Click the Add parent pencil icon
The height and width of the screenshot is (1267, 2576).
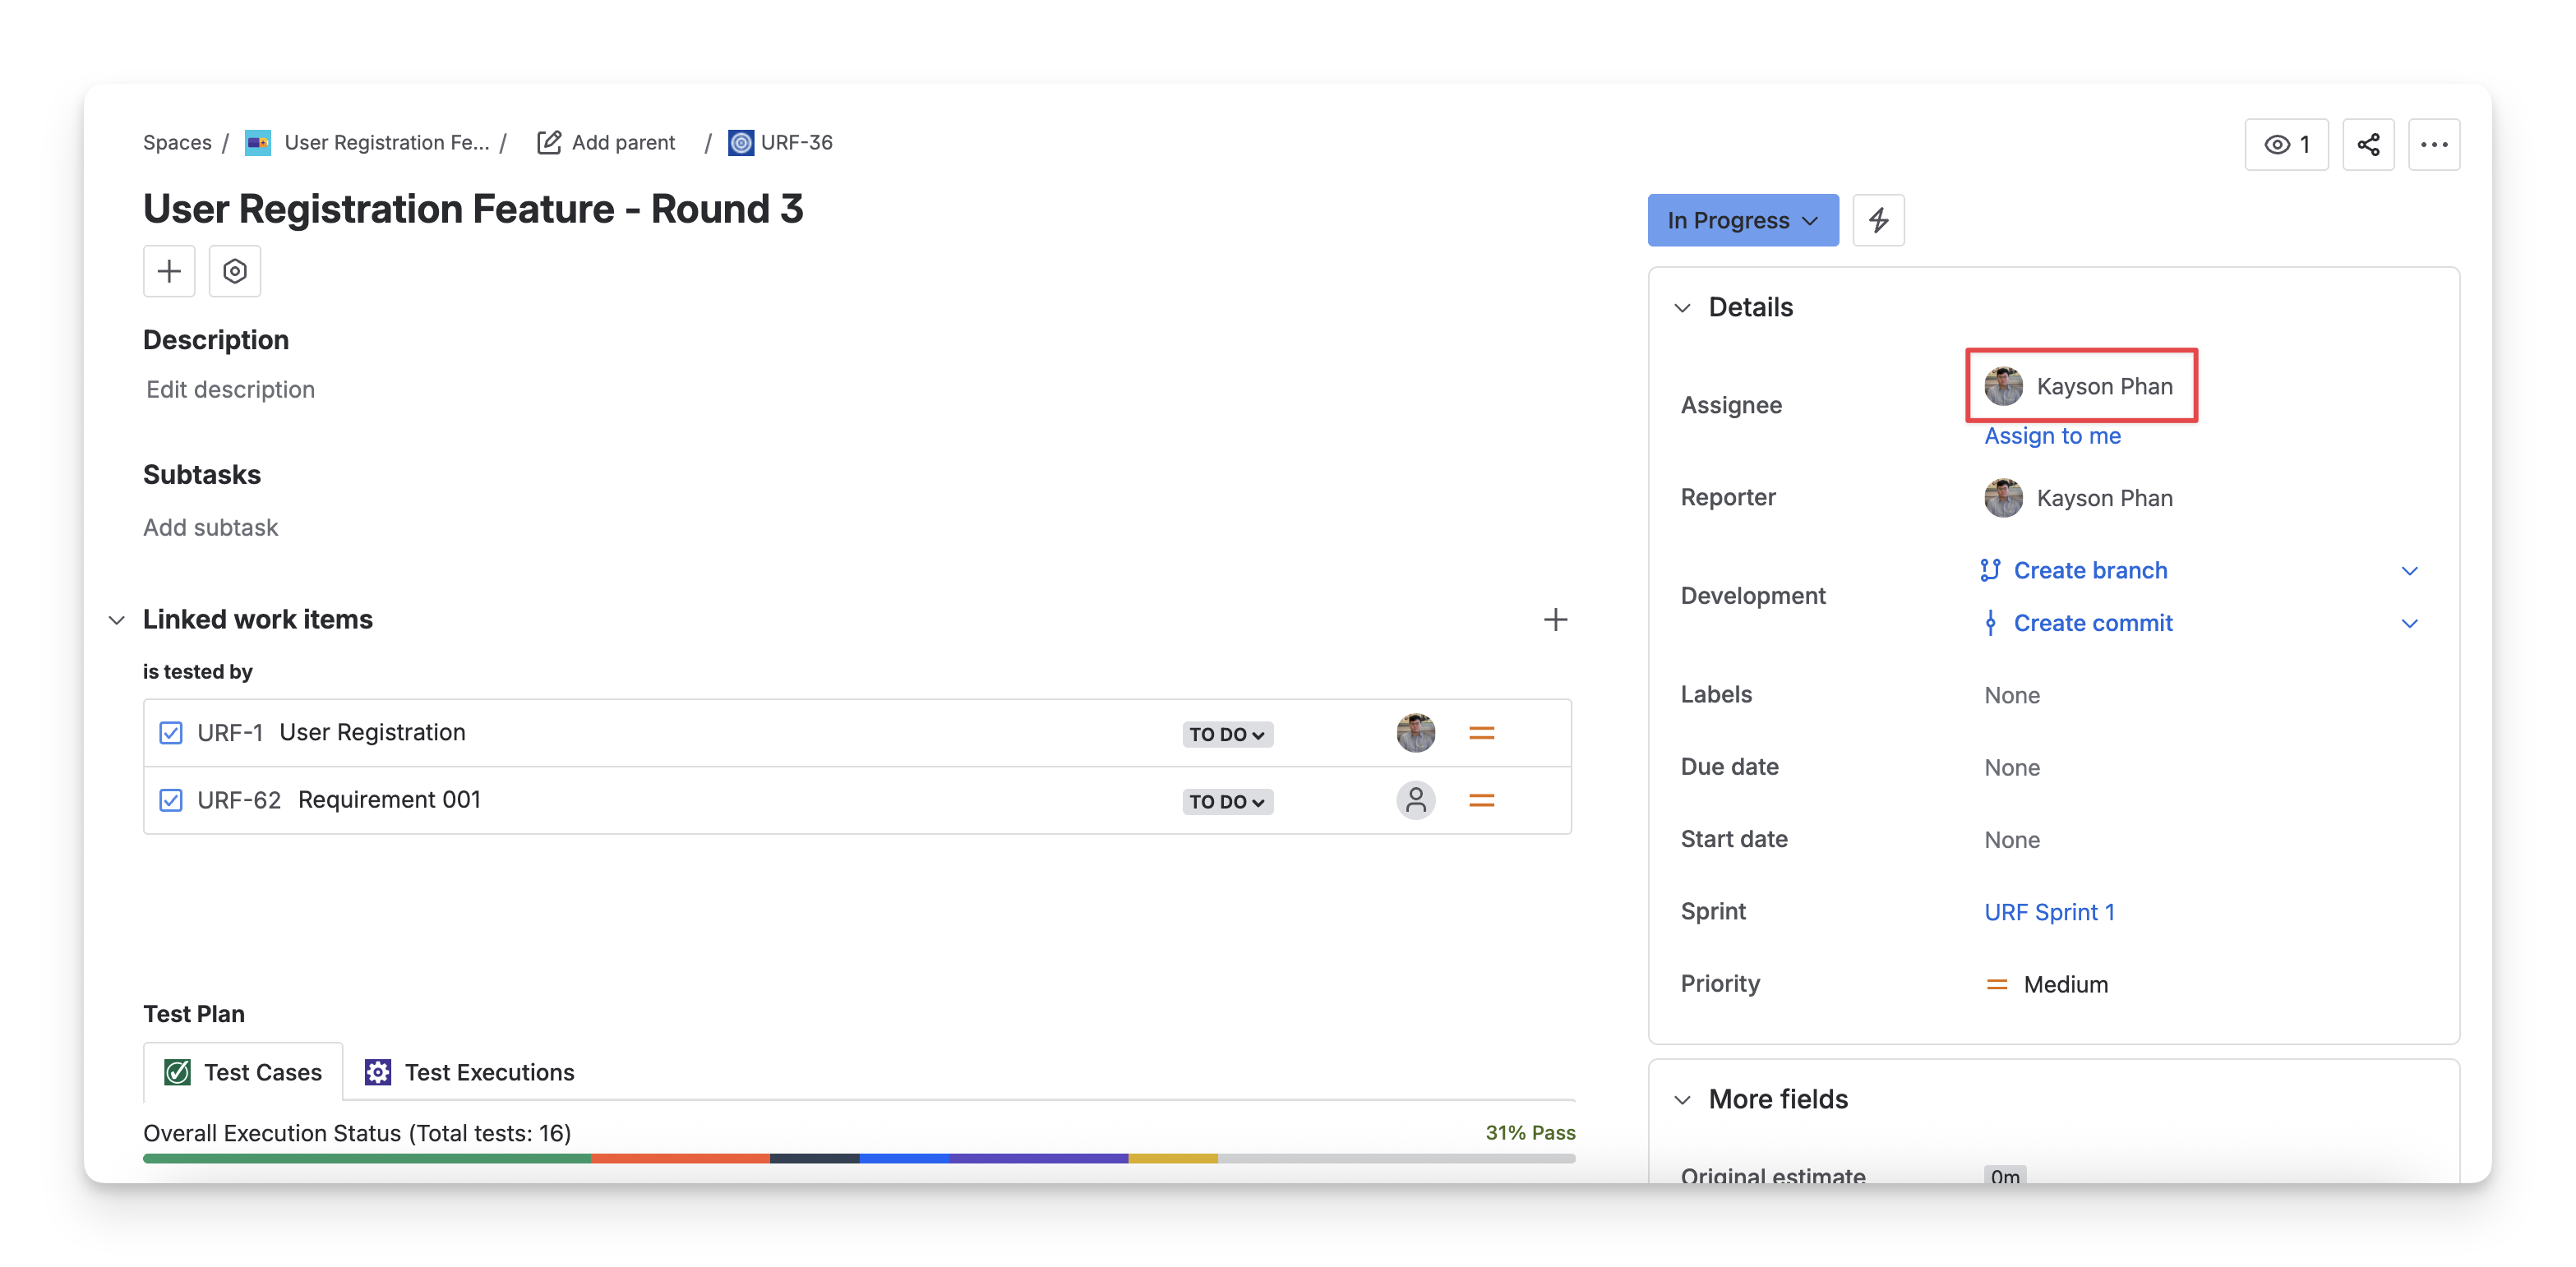[x=549, y=143]
